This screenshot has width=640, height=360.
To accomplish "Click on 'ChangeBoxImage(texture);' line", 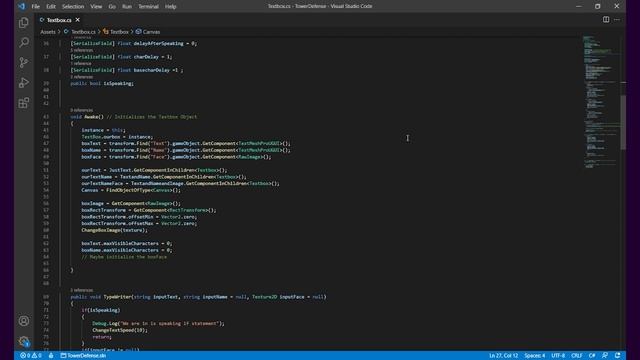I will (x=114, y=230).
